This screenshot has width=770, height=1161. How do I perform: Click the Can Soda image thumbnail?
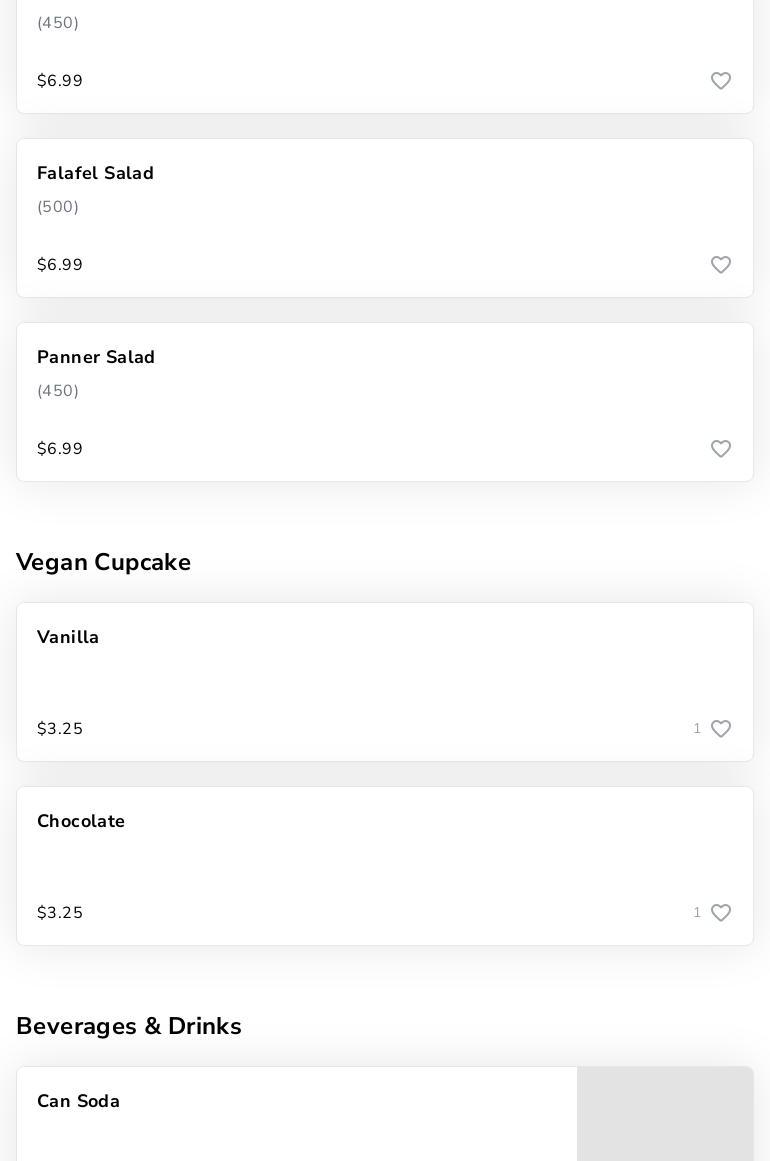pyautogui.click(x=665, y=1115)
